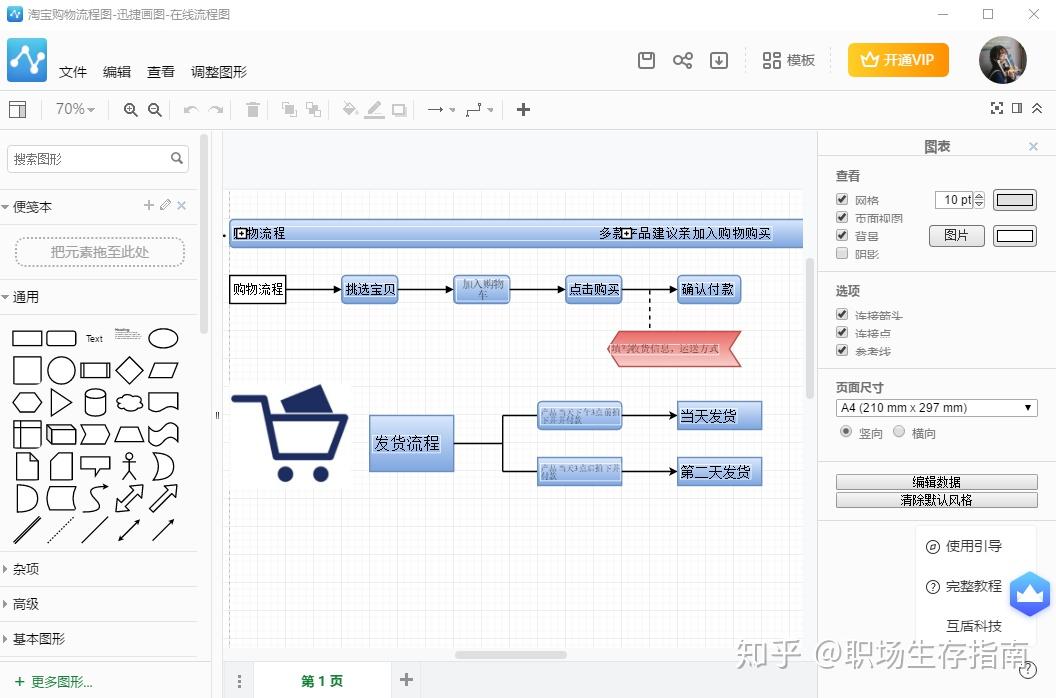Viewport: 1056px width, 698px height.
Task: Toggle the 背景 checkbox
Action: click(842, 235)
